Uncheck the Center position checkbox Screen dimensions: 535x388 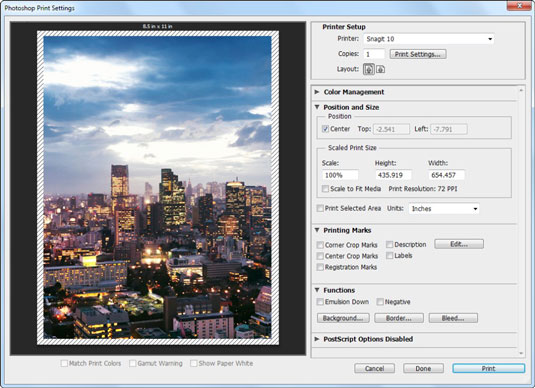click(325, 129)
